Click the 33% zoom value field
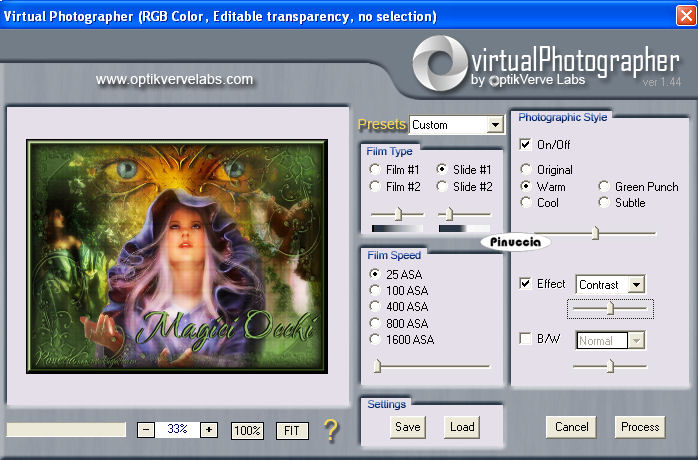This screenshot has height=460, width=698. tap(177, 430)
